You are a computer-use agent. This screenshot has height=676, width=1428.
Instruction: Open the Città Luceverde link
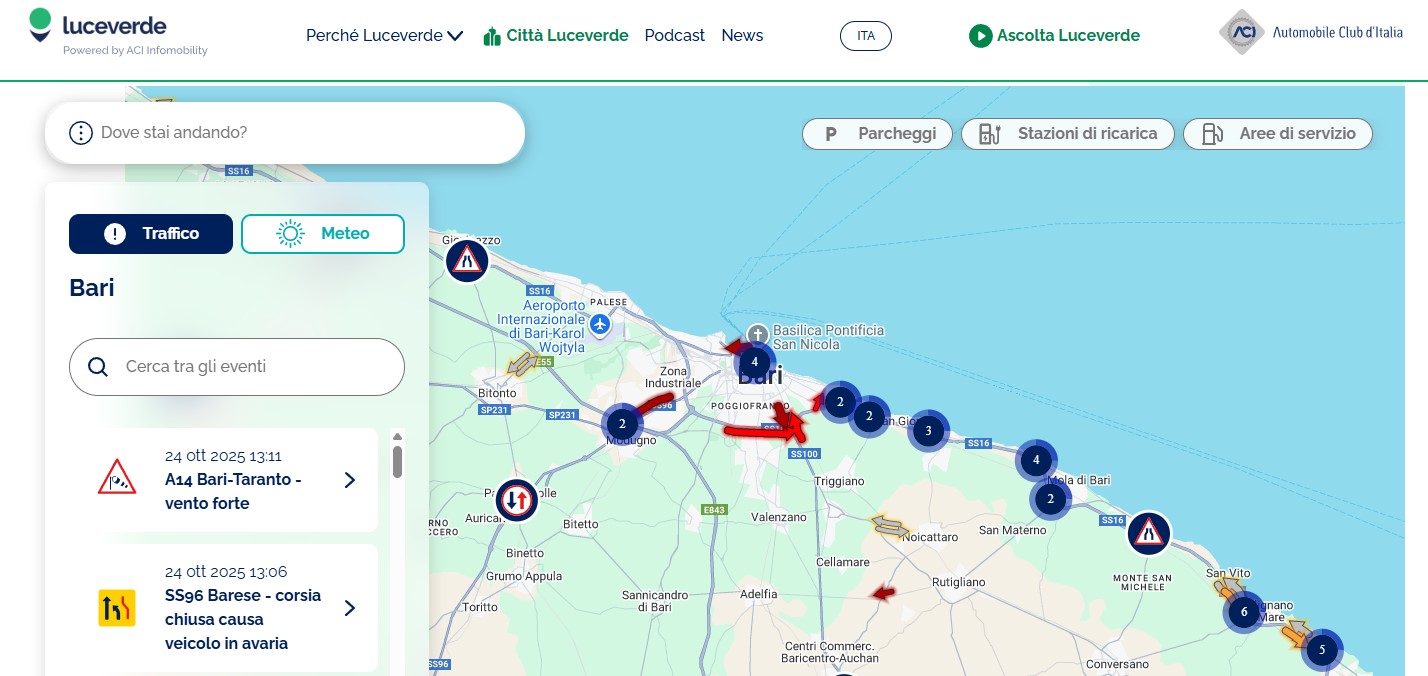555,36
